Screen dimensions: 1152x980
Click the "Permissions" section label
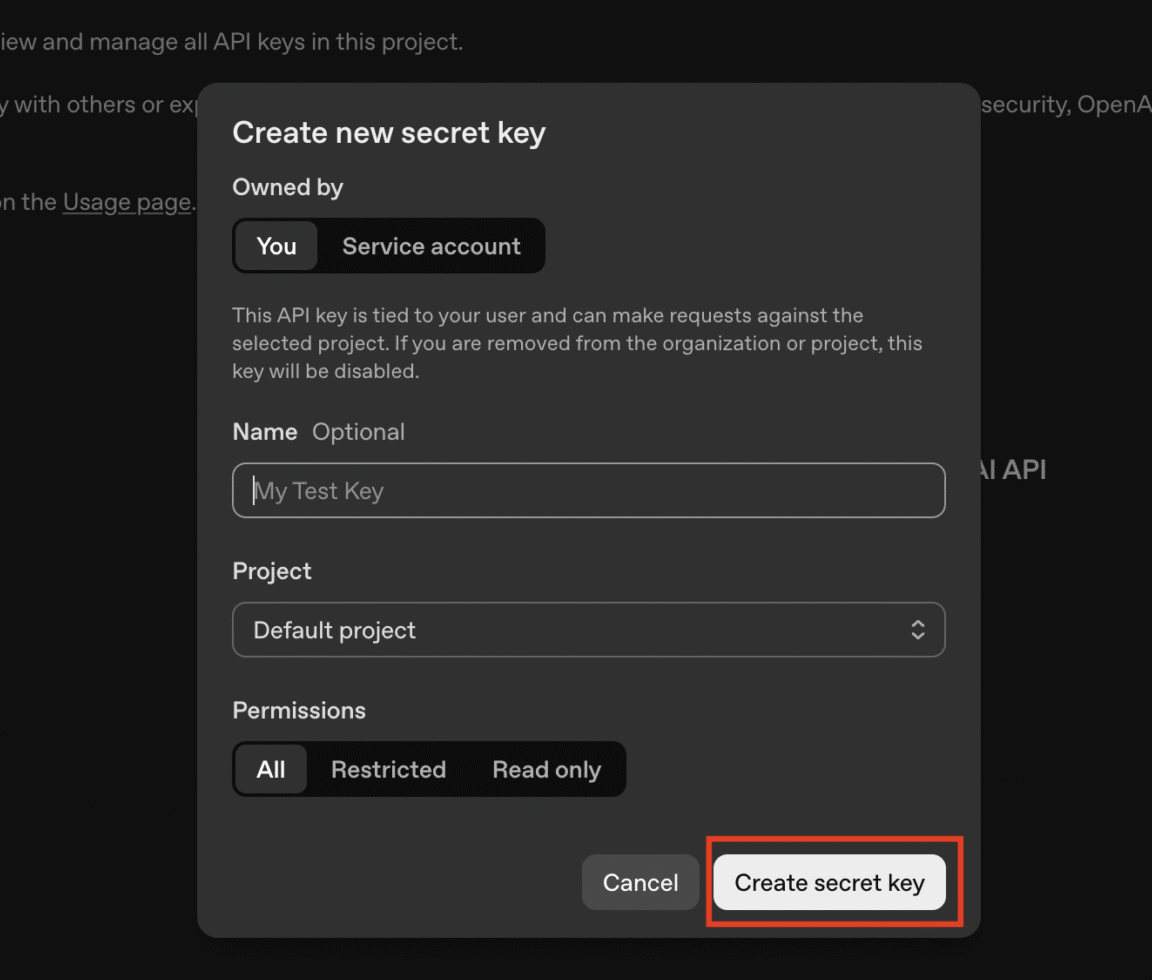299,710
